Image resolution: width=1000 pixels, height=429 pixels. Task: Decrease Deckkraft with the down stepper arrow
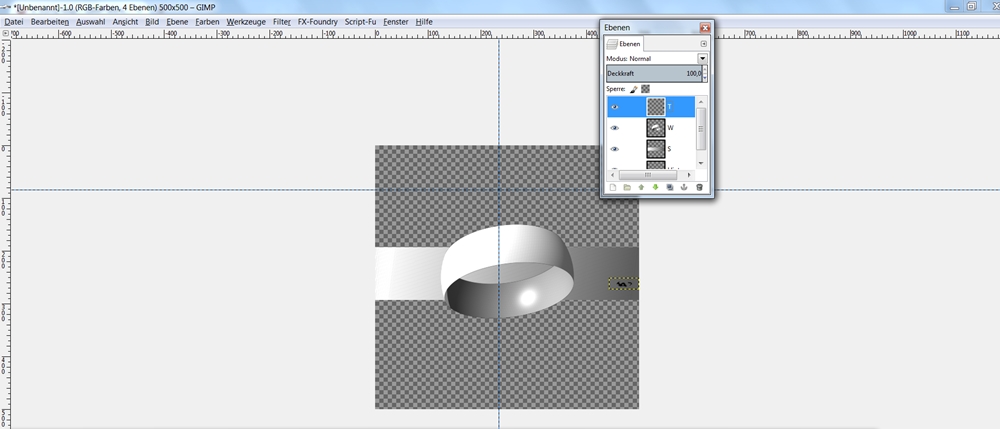point(705,78)
